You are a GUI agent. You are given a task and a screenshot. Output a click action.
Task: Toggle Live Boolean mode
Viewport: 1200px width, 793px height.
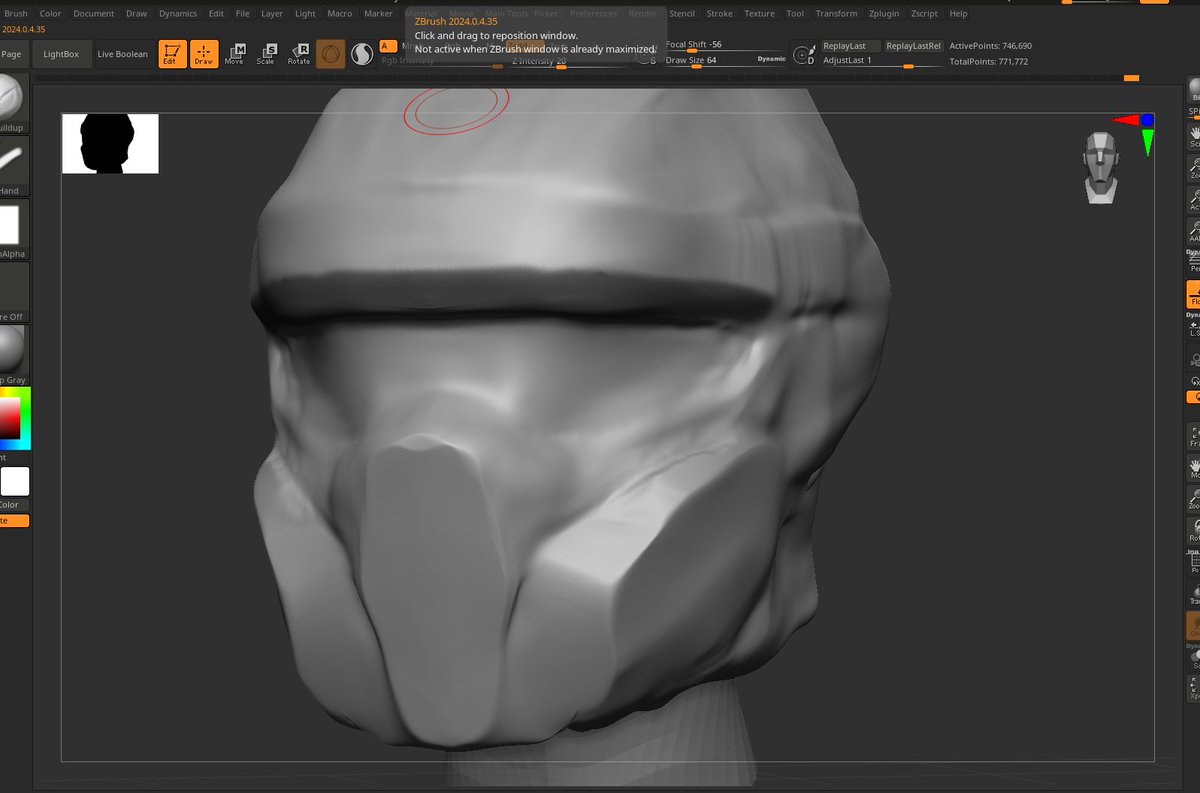tap(122, 54)
